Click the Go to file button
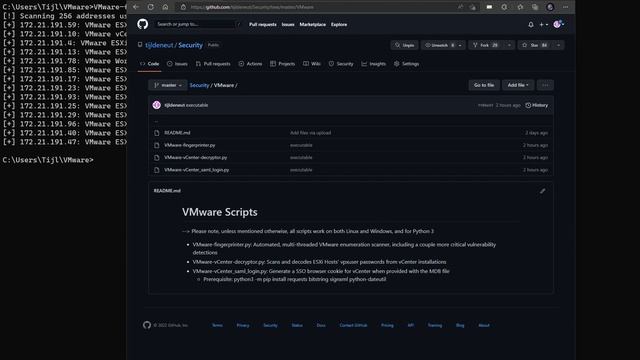The height and width of the screenshot is (360, 640). coord(484,85)
